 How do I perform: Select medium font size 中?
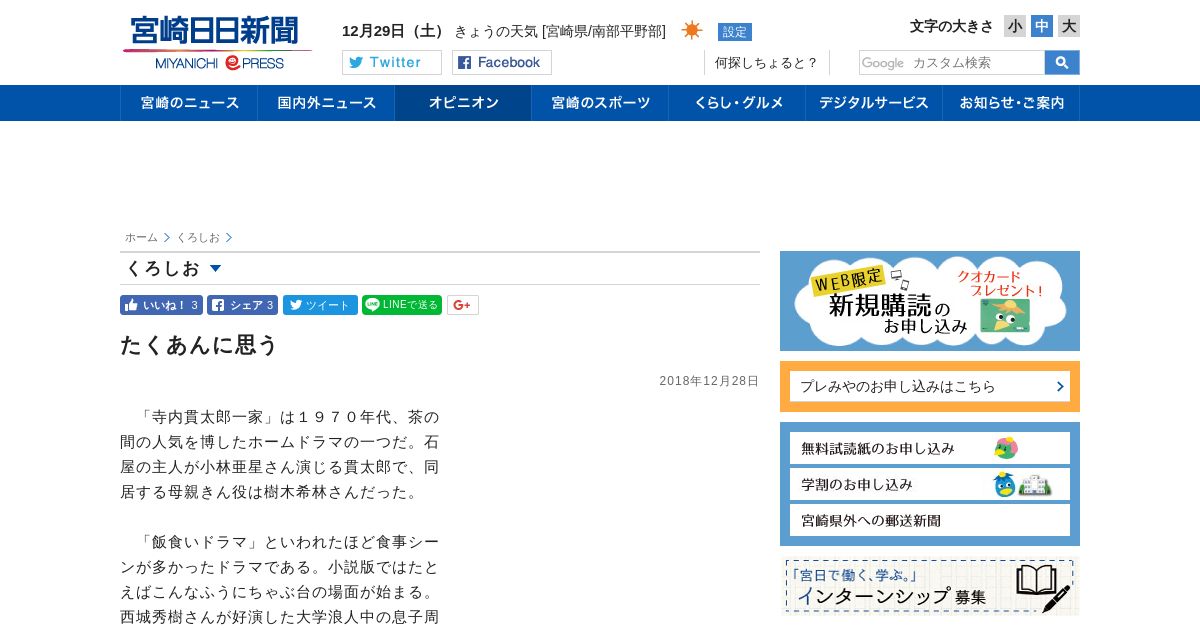(1042, 26)
